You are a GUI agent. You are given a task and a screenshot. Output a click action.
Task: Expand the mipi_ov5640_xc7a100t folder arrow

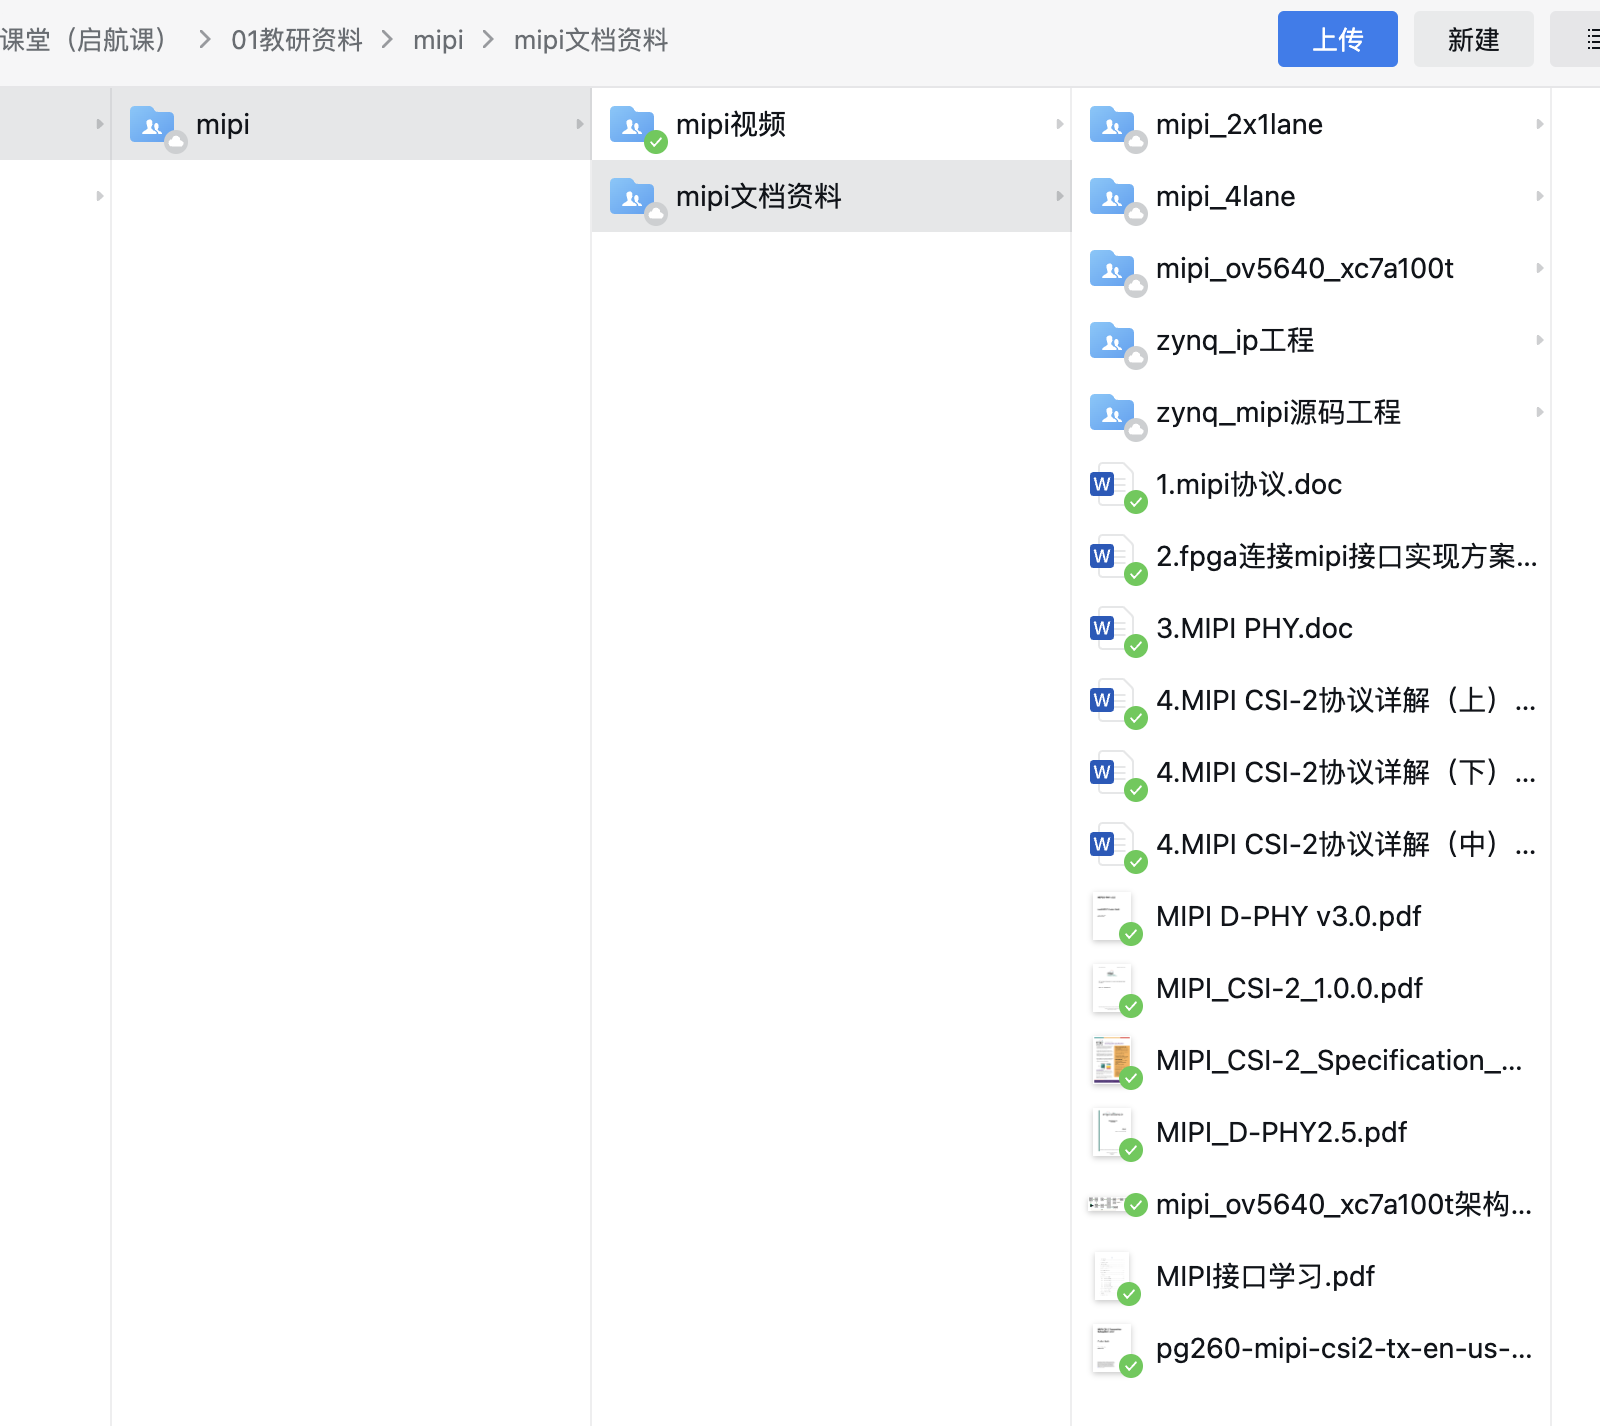click(x=1540, y=269)
